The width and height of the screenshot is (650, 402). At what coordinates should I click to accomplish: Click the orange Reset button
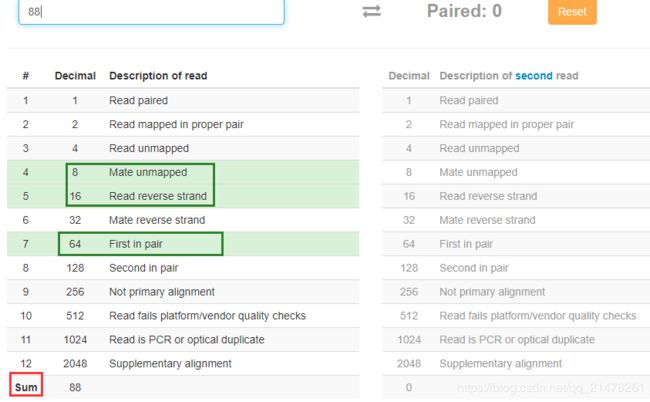(x=572, y=12)
